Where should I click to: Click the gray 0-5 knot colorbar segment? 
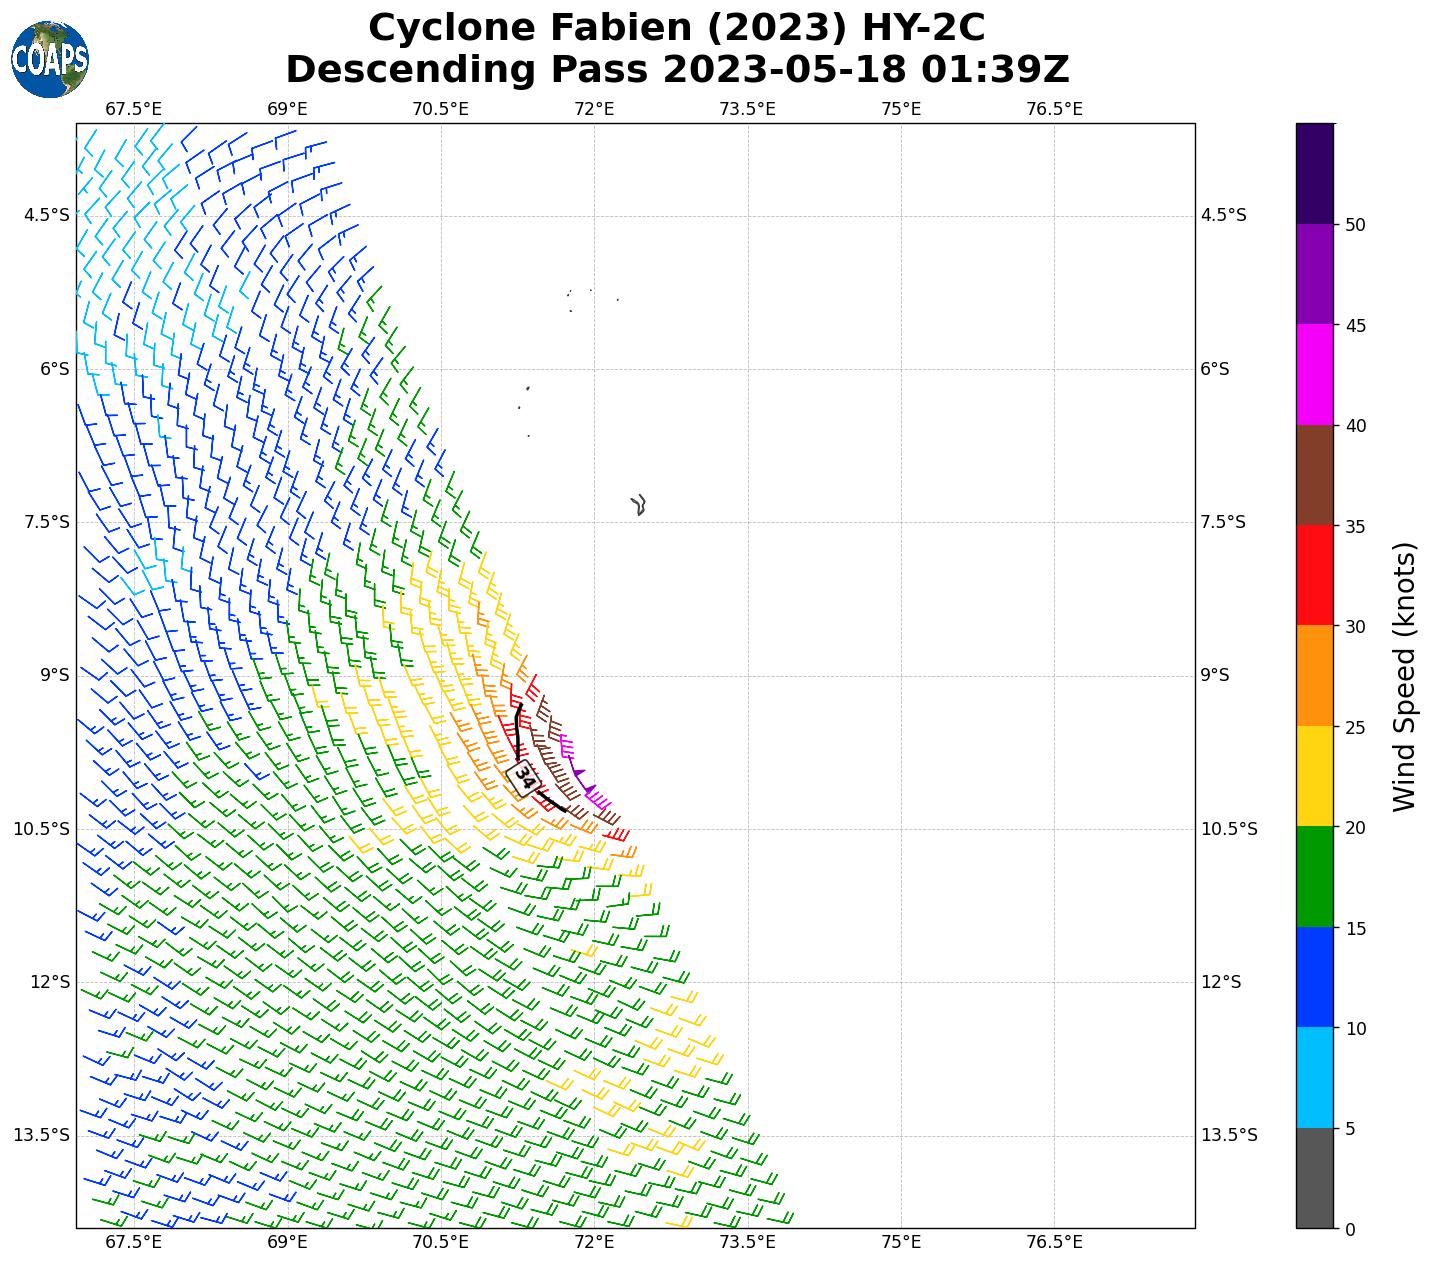coord(1314,1178)
